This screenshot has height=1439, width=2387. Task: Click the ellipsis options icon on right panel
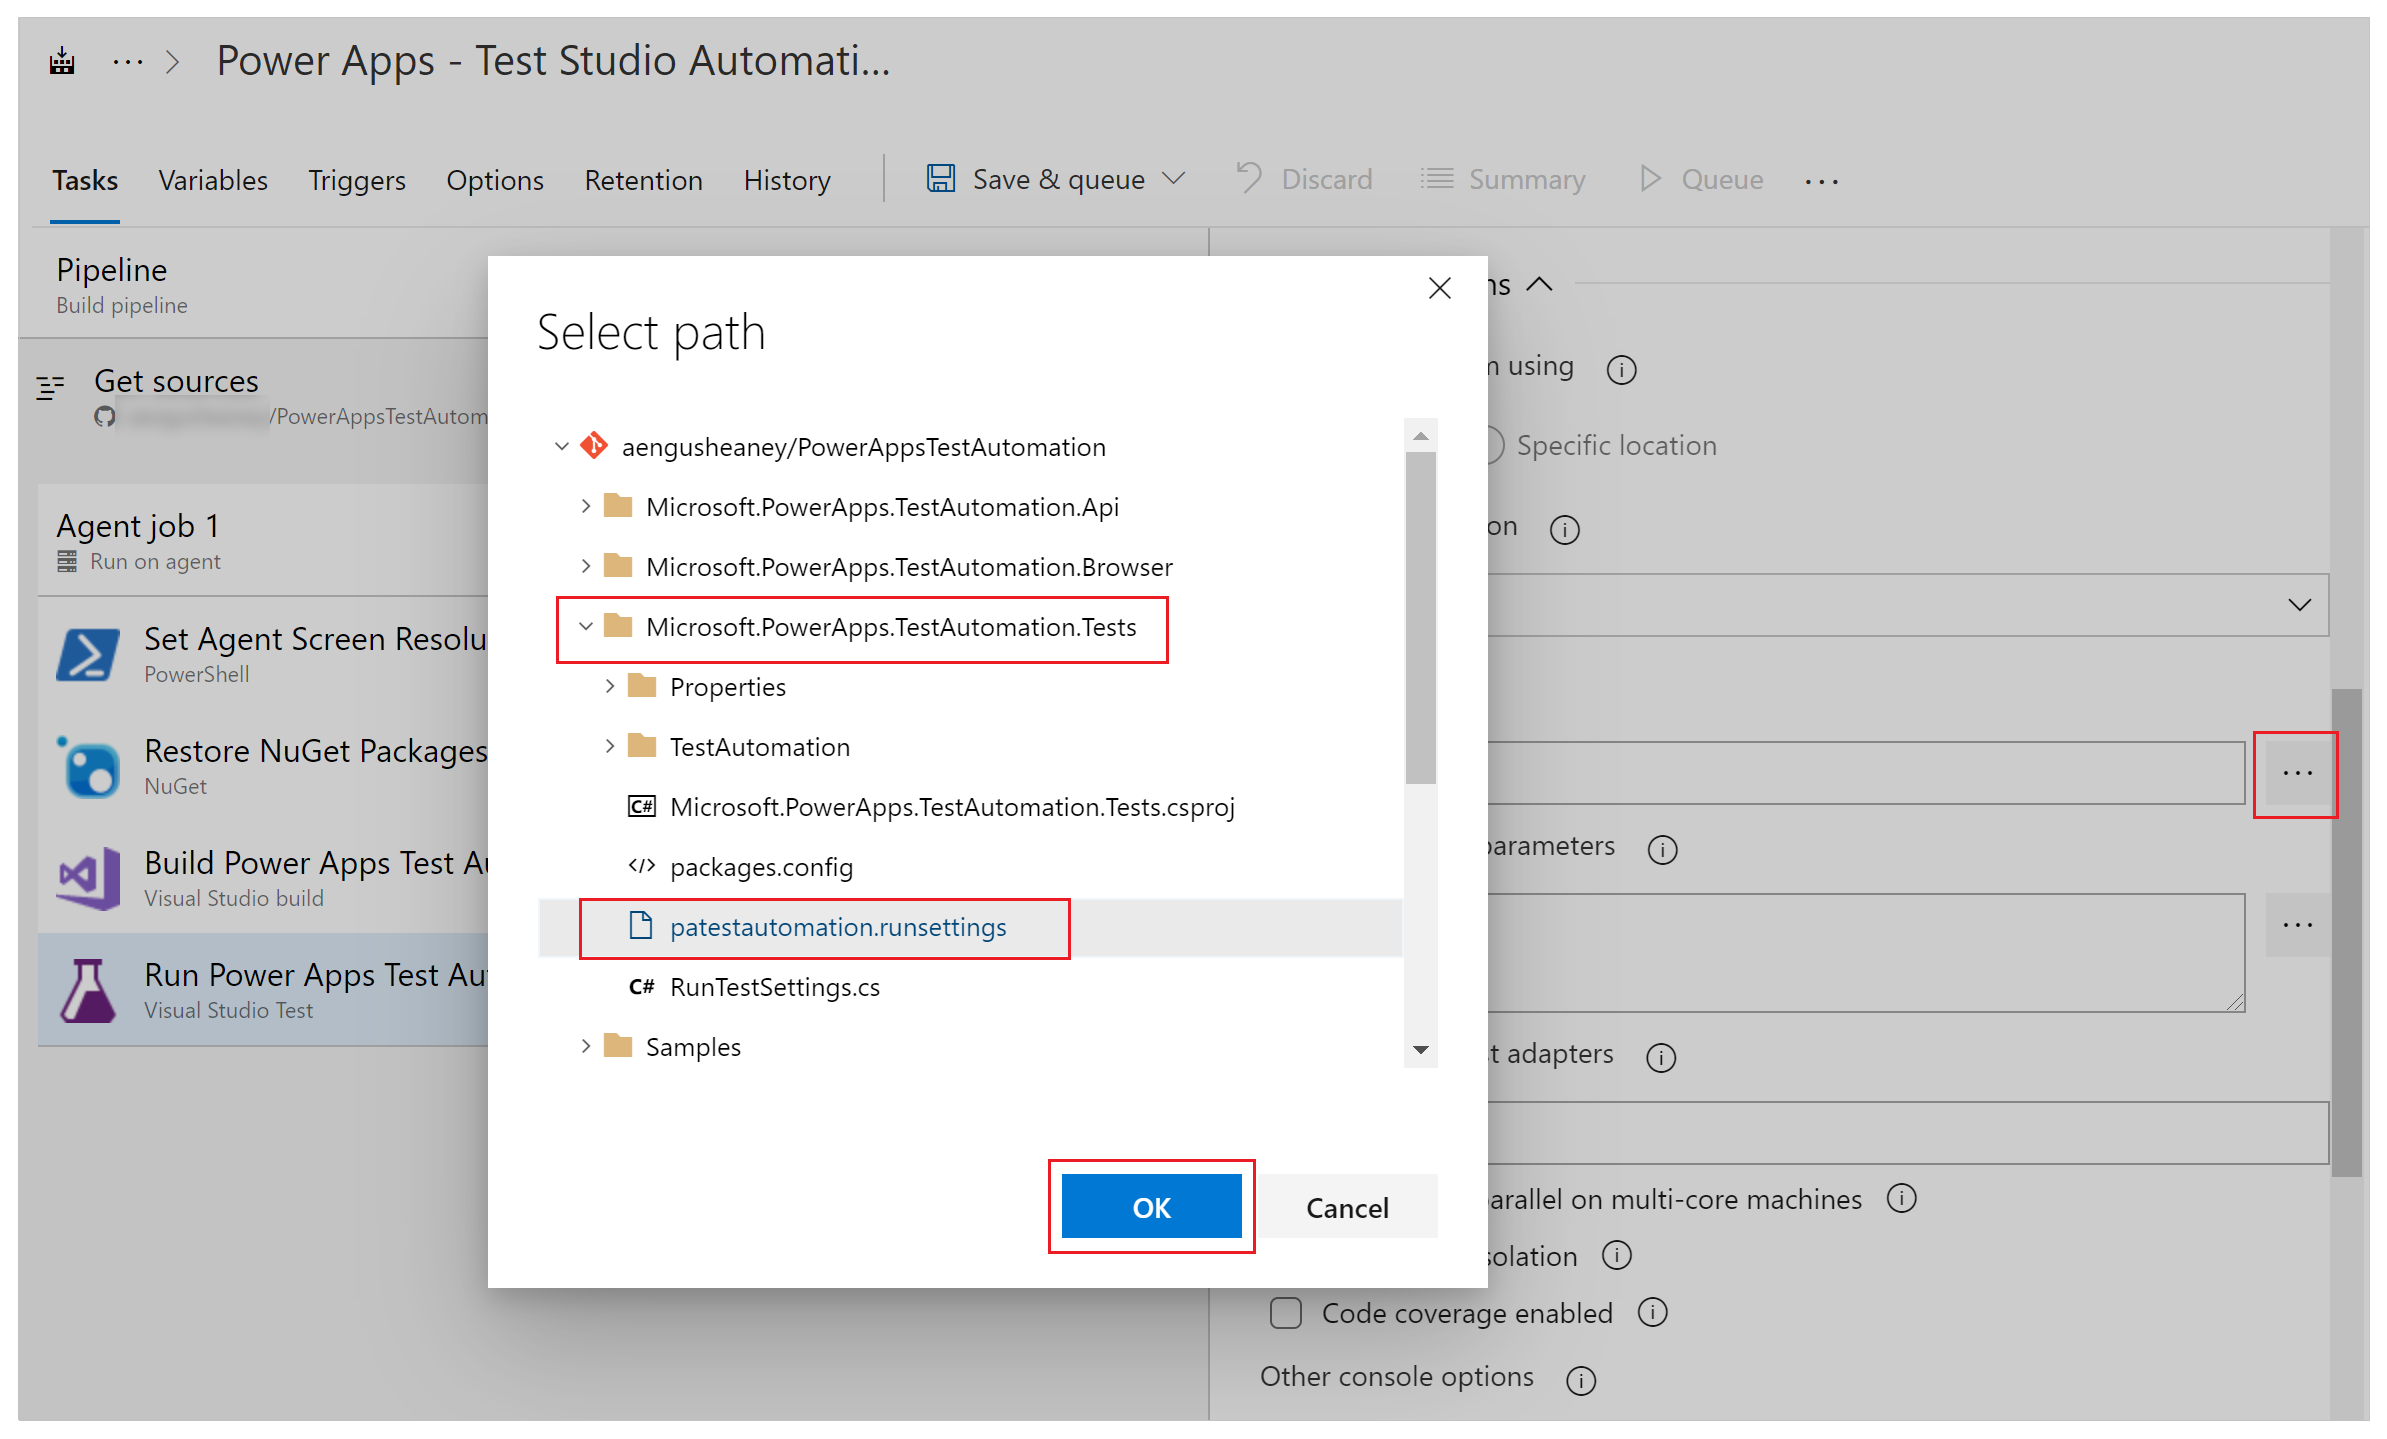pos(2298,772)
